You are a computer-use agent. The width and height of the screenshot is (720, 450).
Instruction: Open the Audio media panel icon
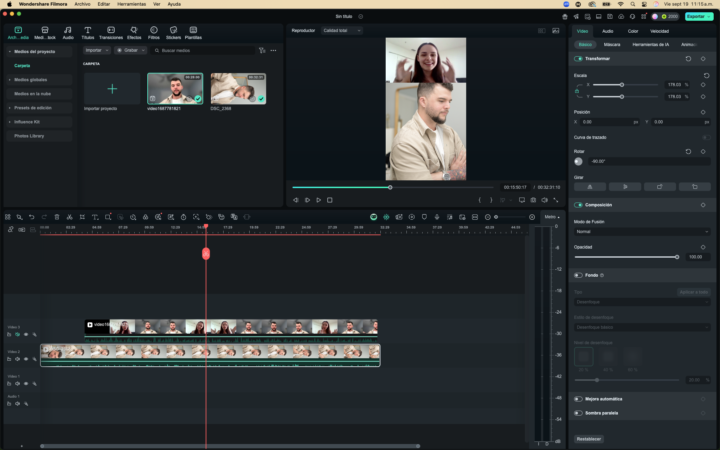coord(68,33)
